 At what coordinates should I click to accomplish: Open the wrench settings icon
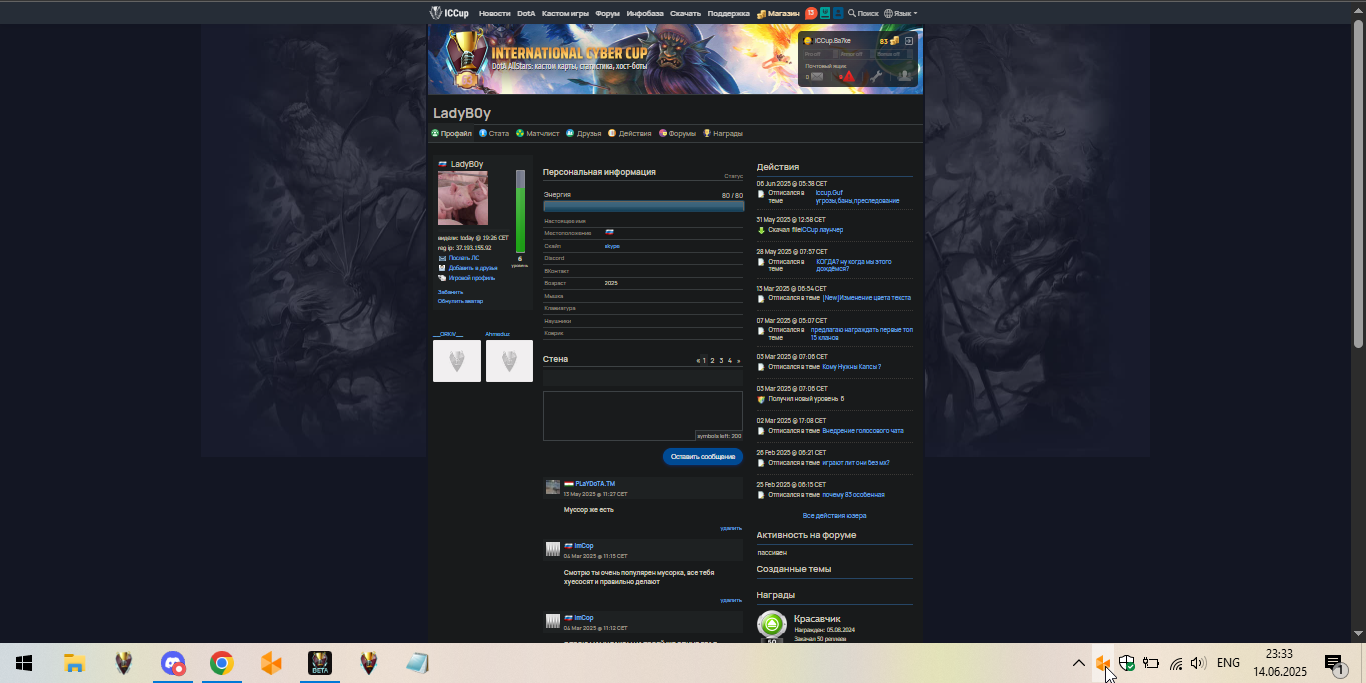pos(876,76)
